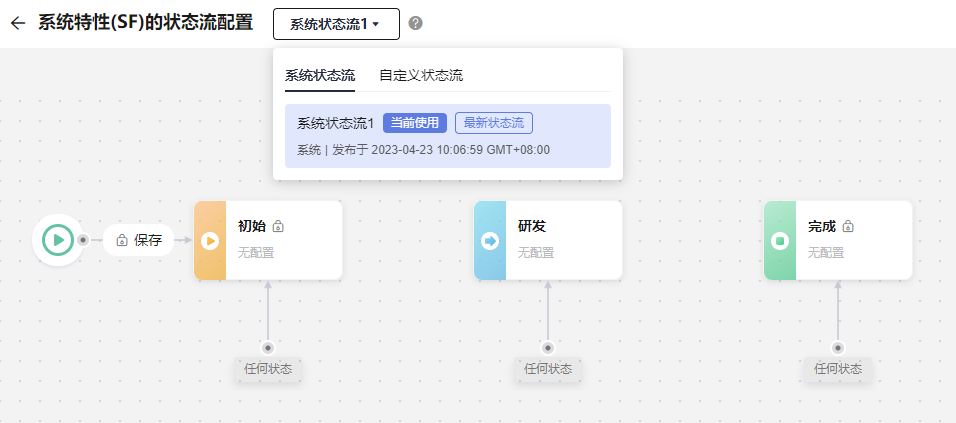The image size is (956, 423).
Task: Click the back arrow icon
Action: (x=17, y=23)
